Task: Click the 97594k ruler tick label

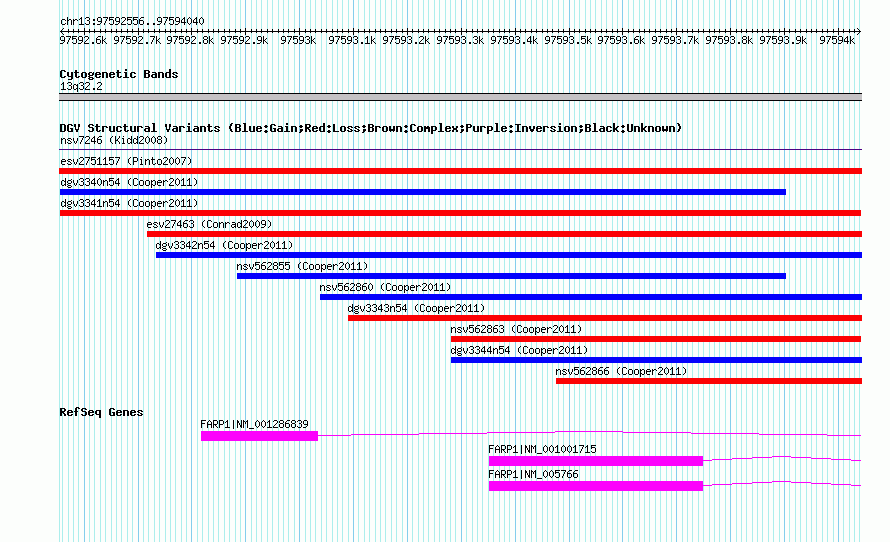Action: (x=837, y=40)
